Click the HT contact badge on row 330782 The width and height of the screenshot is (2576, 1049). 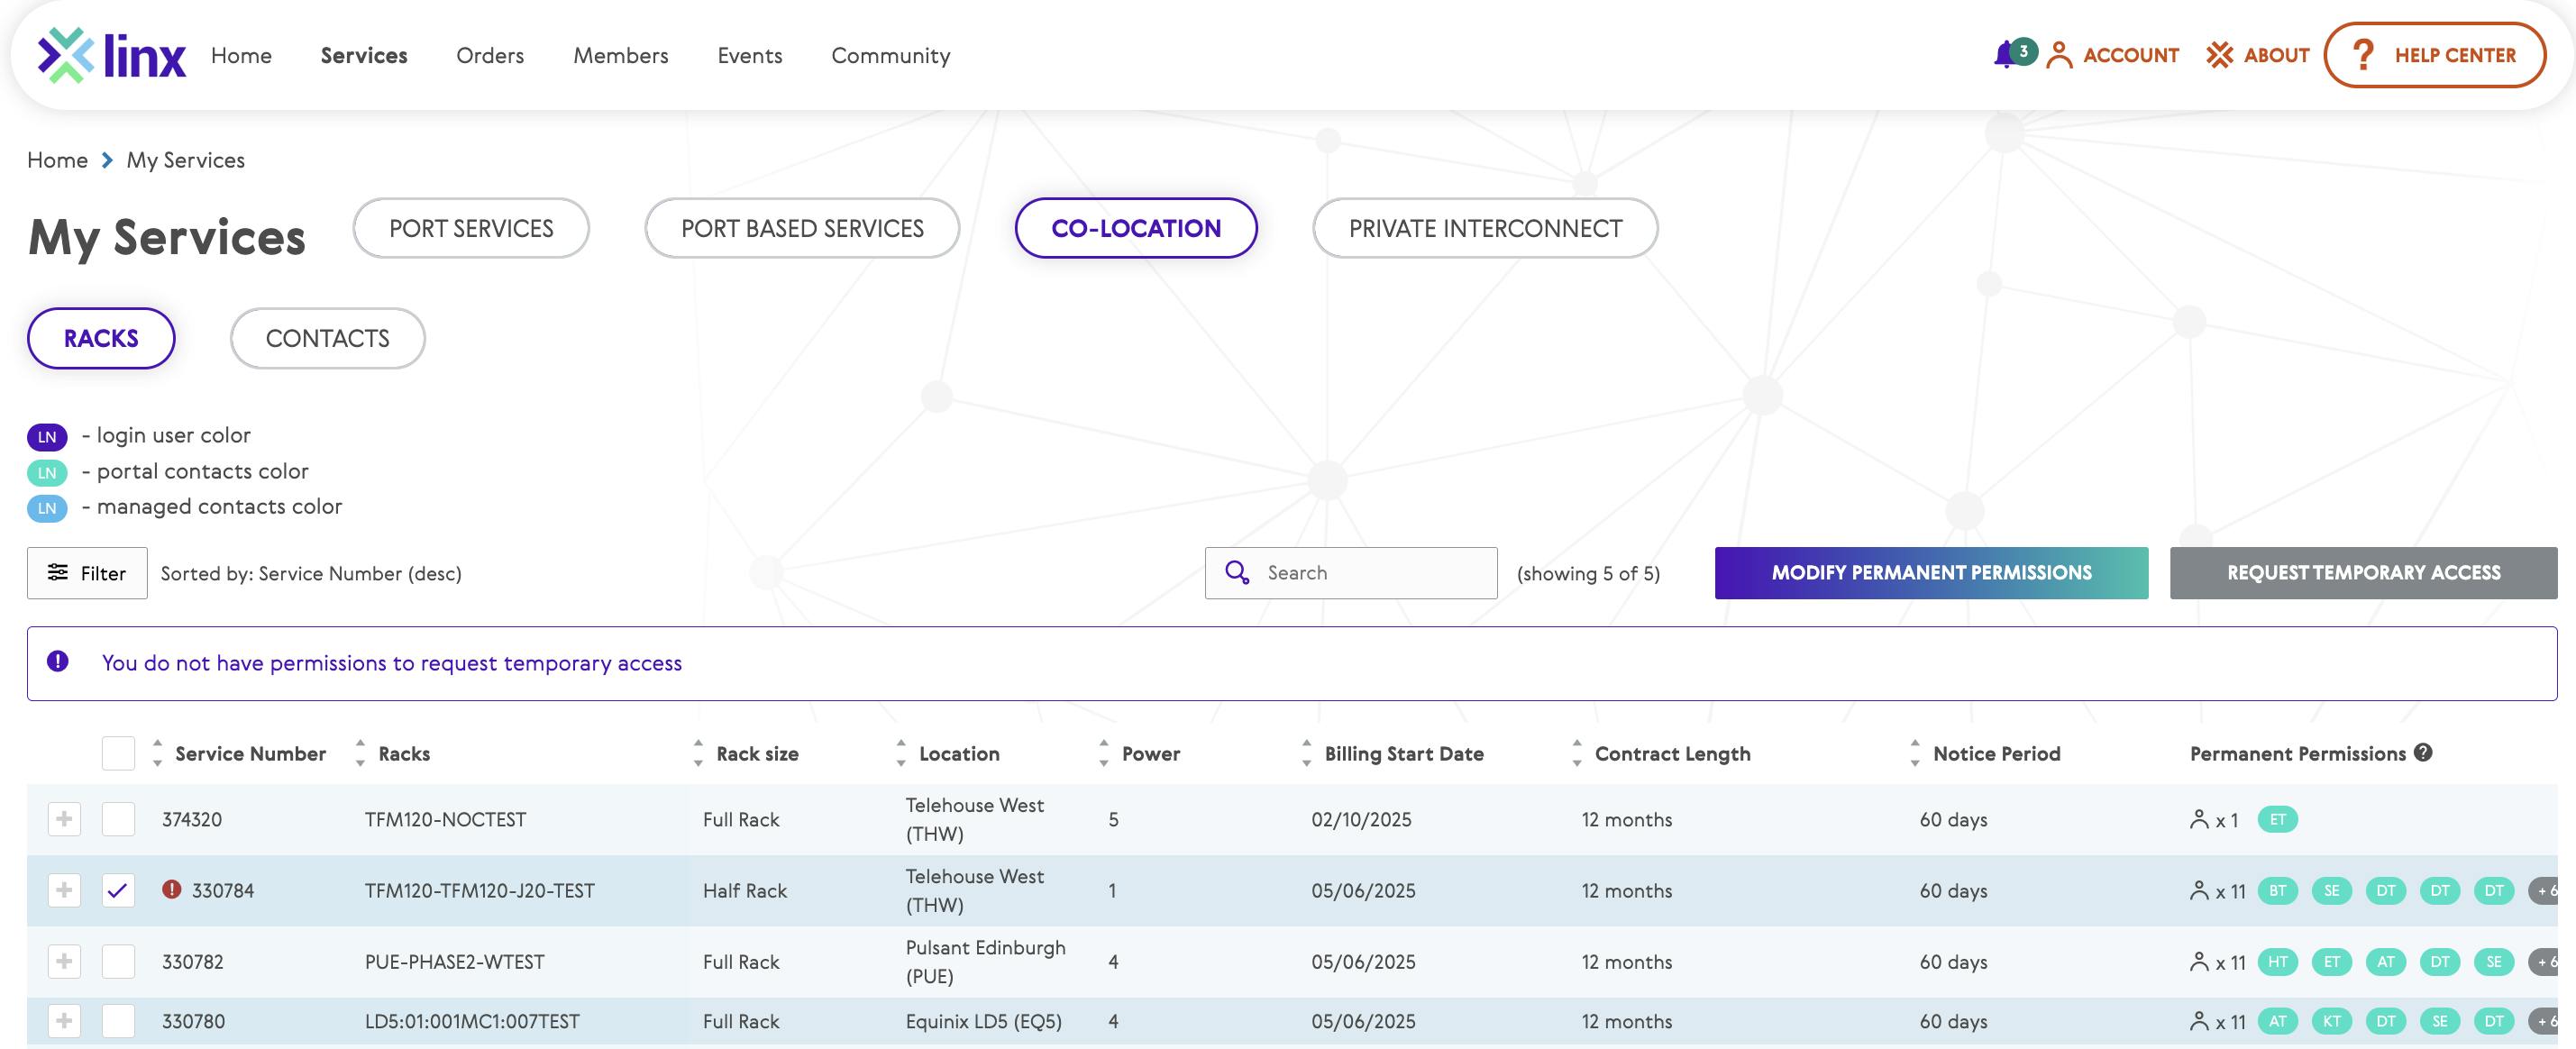click(x=2277, y=961)
